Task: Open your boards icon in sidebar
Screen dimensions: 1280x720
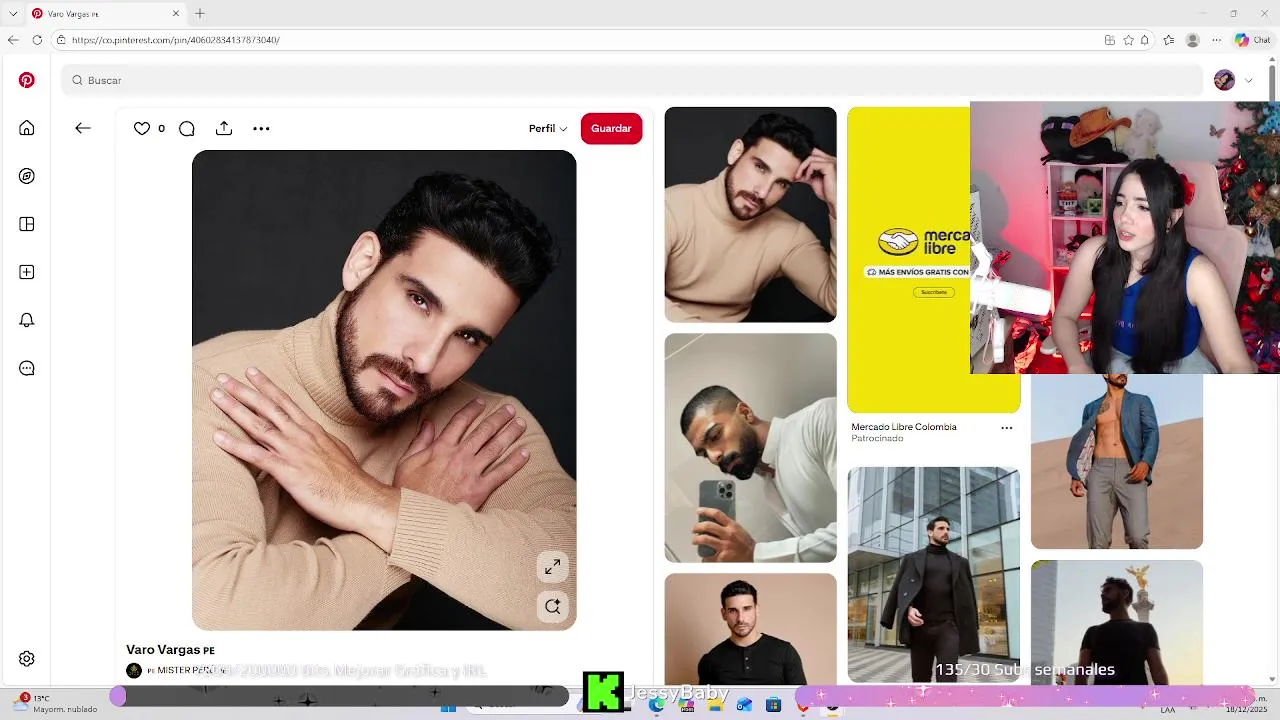Action: [x=27, y=224]
